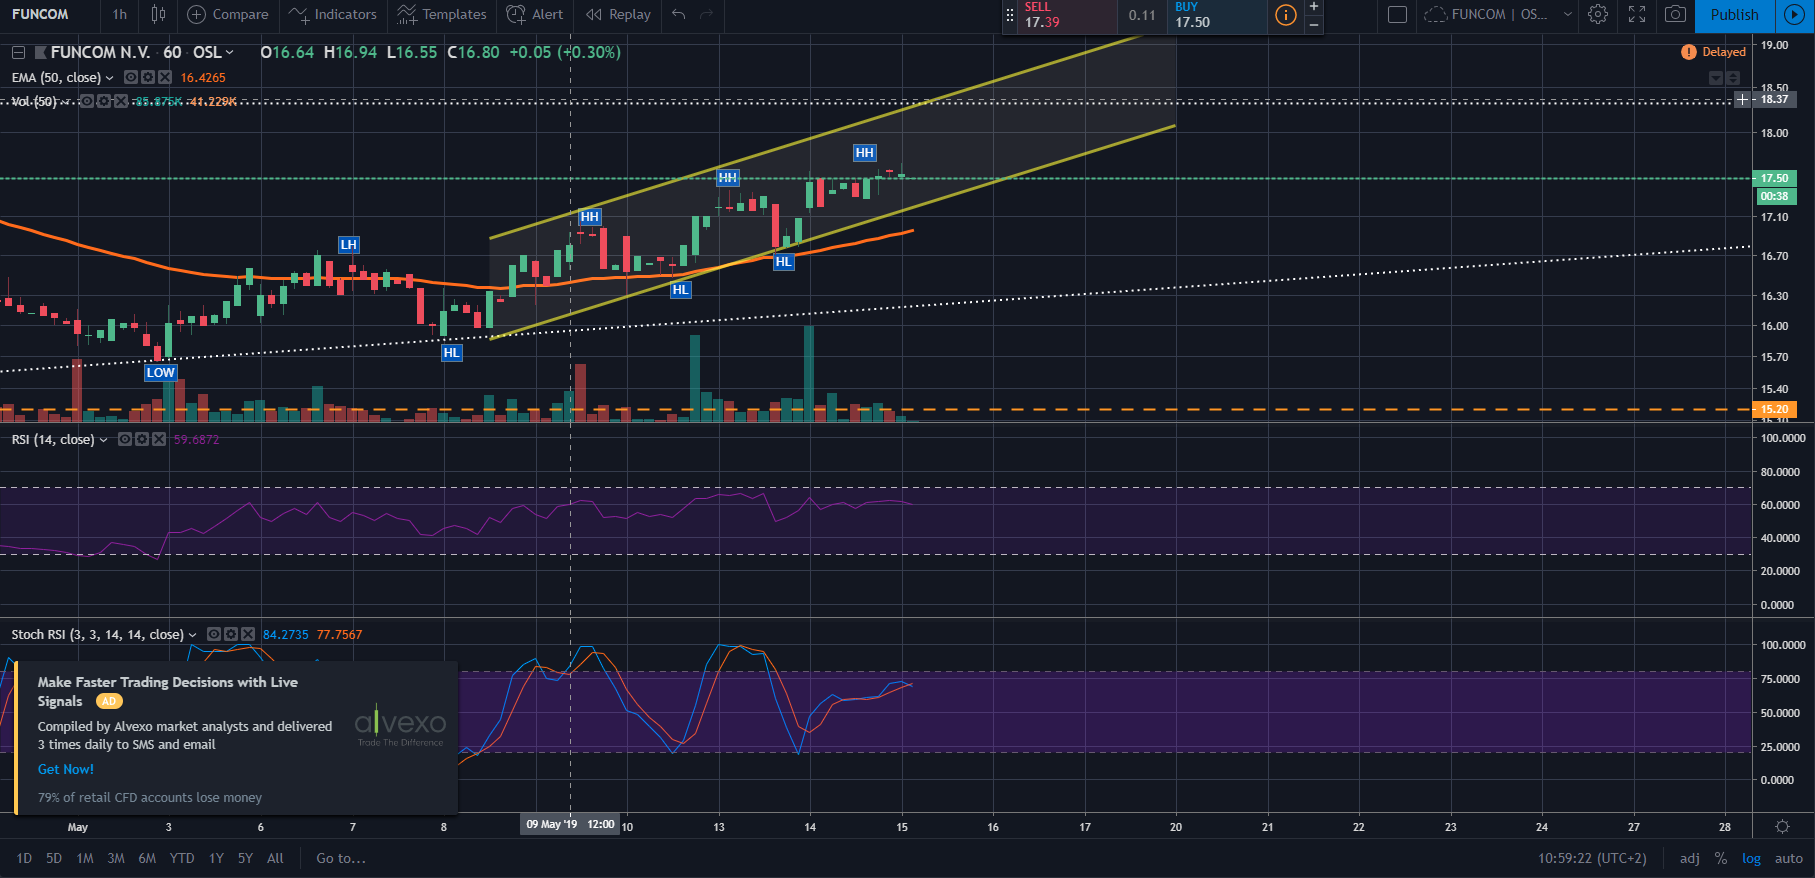This screenshot has height=878, width=1815.
Task: Open the candlestick chart style selector
Action: 158,14
